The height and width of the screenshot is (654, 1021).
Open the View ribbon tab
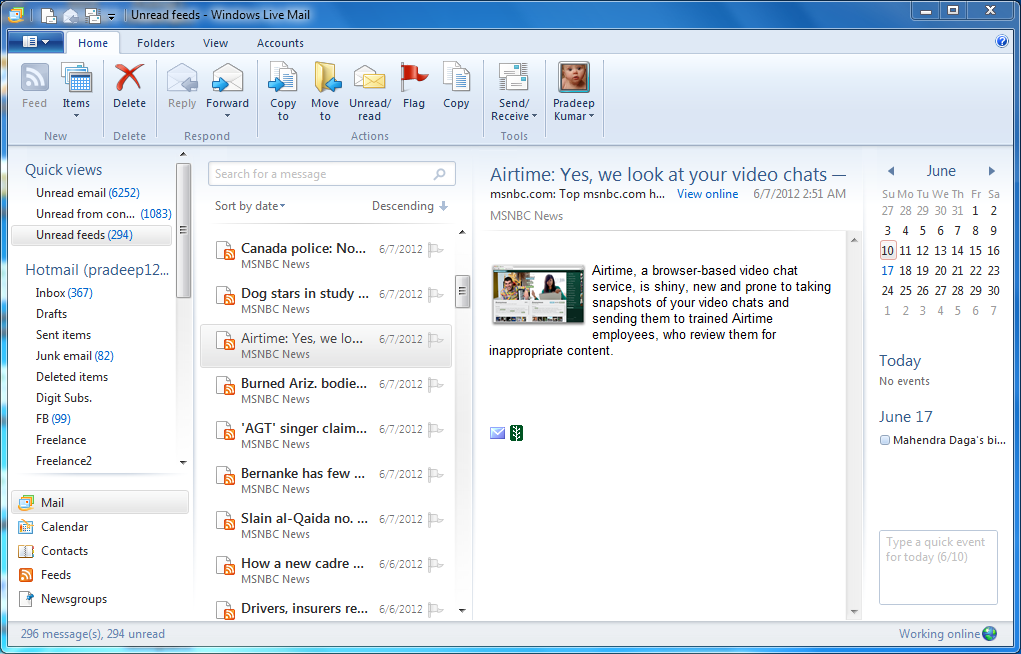[215, 43]
